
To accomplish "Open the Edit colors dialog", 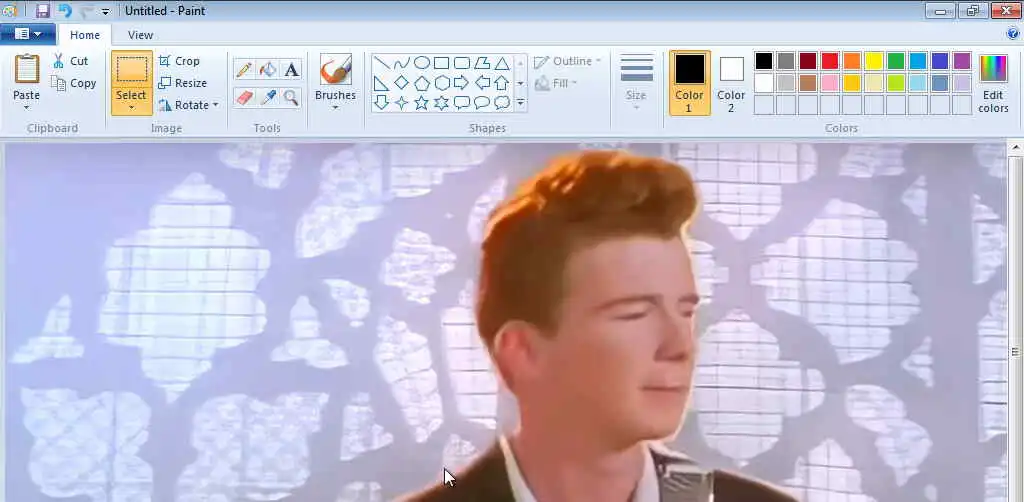I will 993,83.
